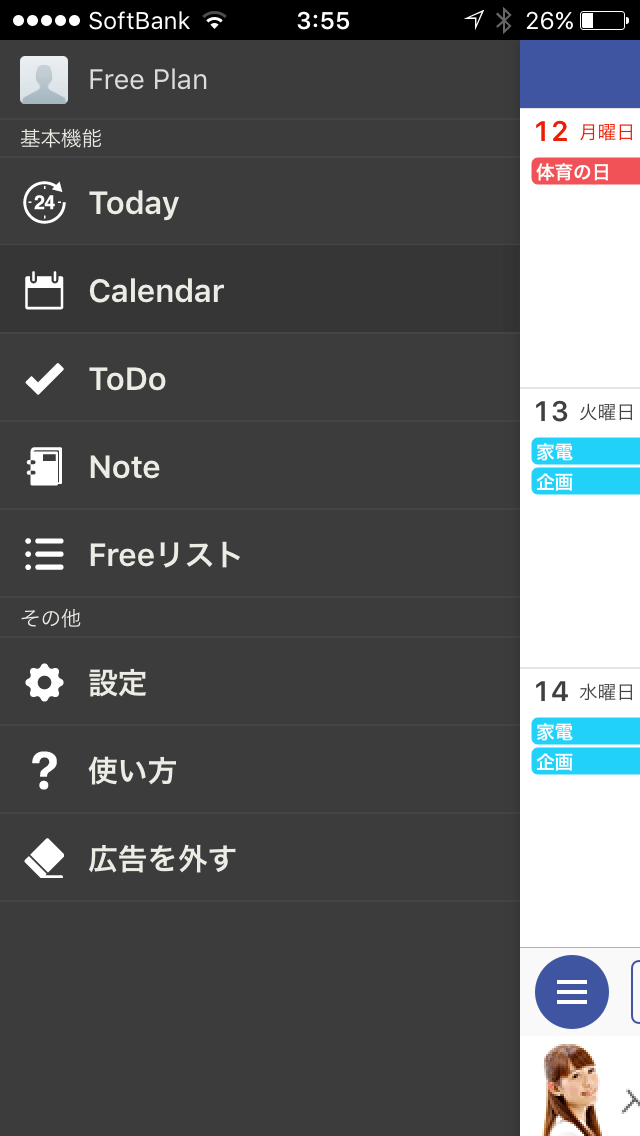This screenshot has width=640, height=1136.
Task: Click the advertisement banner with woman
Action: tap(580, 1086)
